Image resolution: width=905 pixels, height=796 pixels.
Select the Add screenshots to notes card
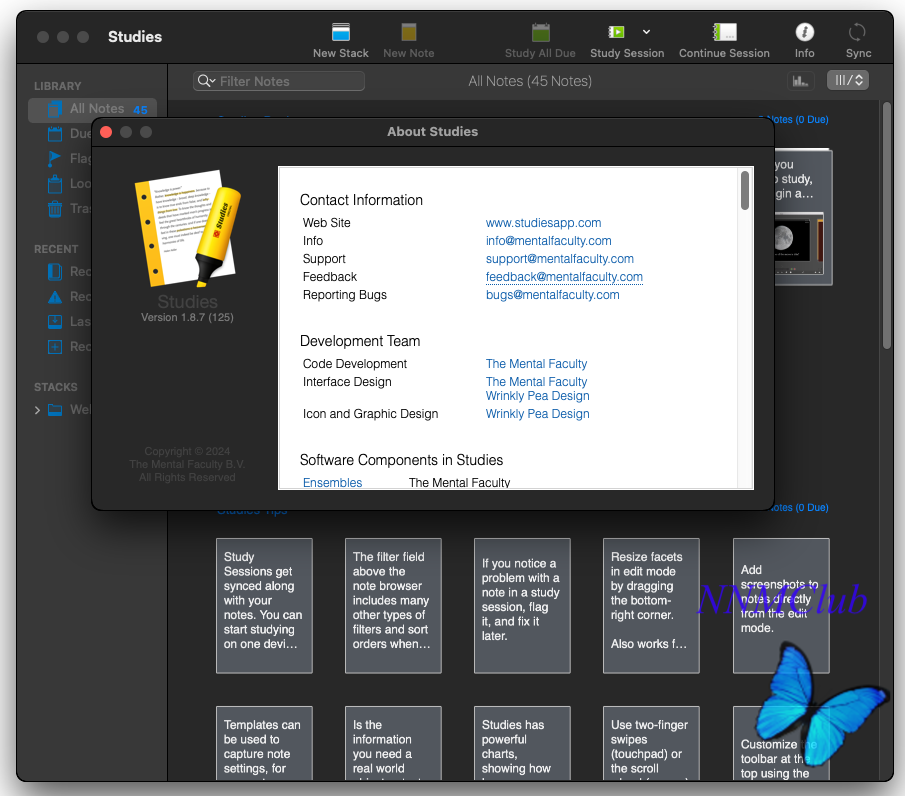pos(781,606)
